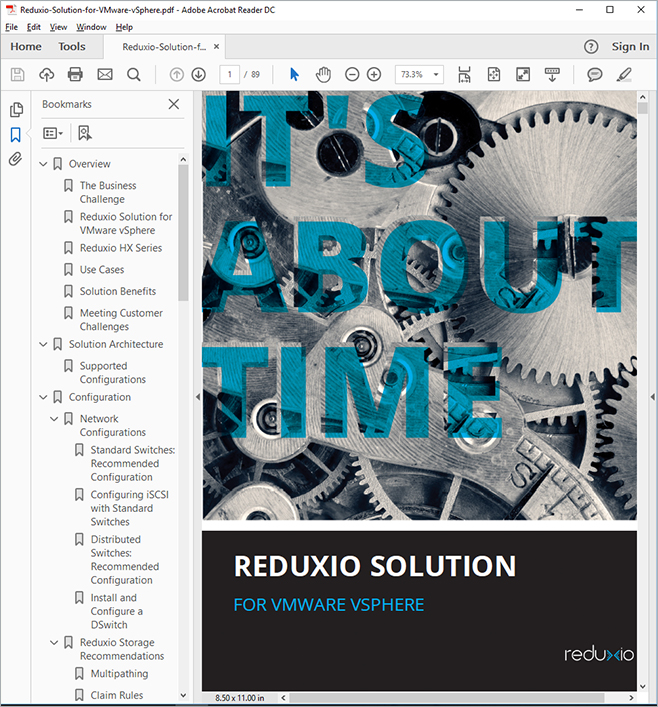
Task: Open the File menu
Action: (x=11, y=27)
